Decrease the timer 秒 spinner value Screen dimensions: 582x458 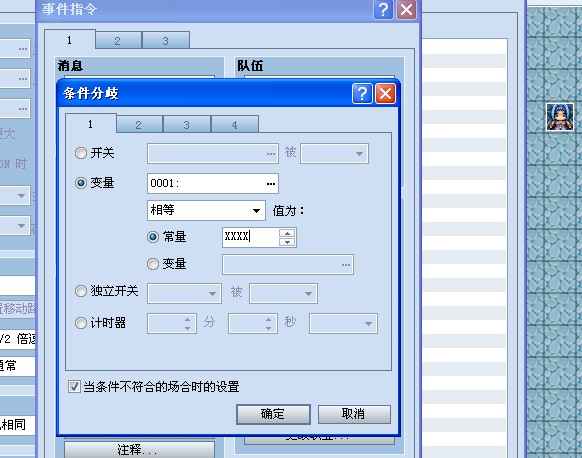268,328
